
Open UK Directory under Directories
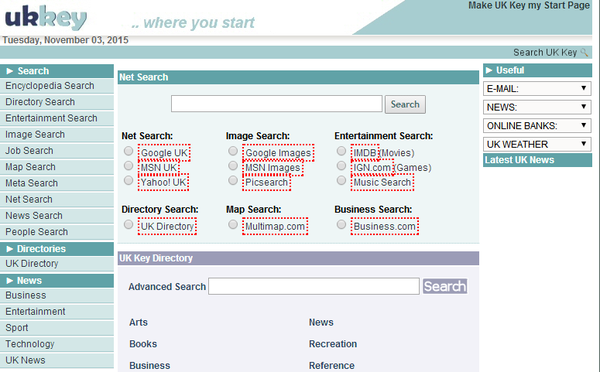(57, 264)
